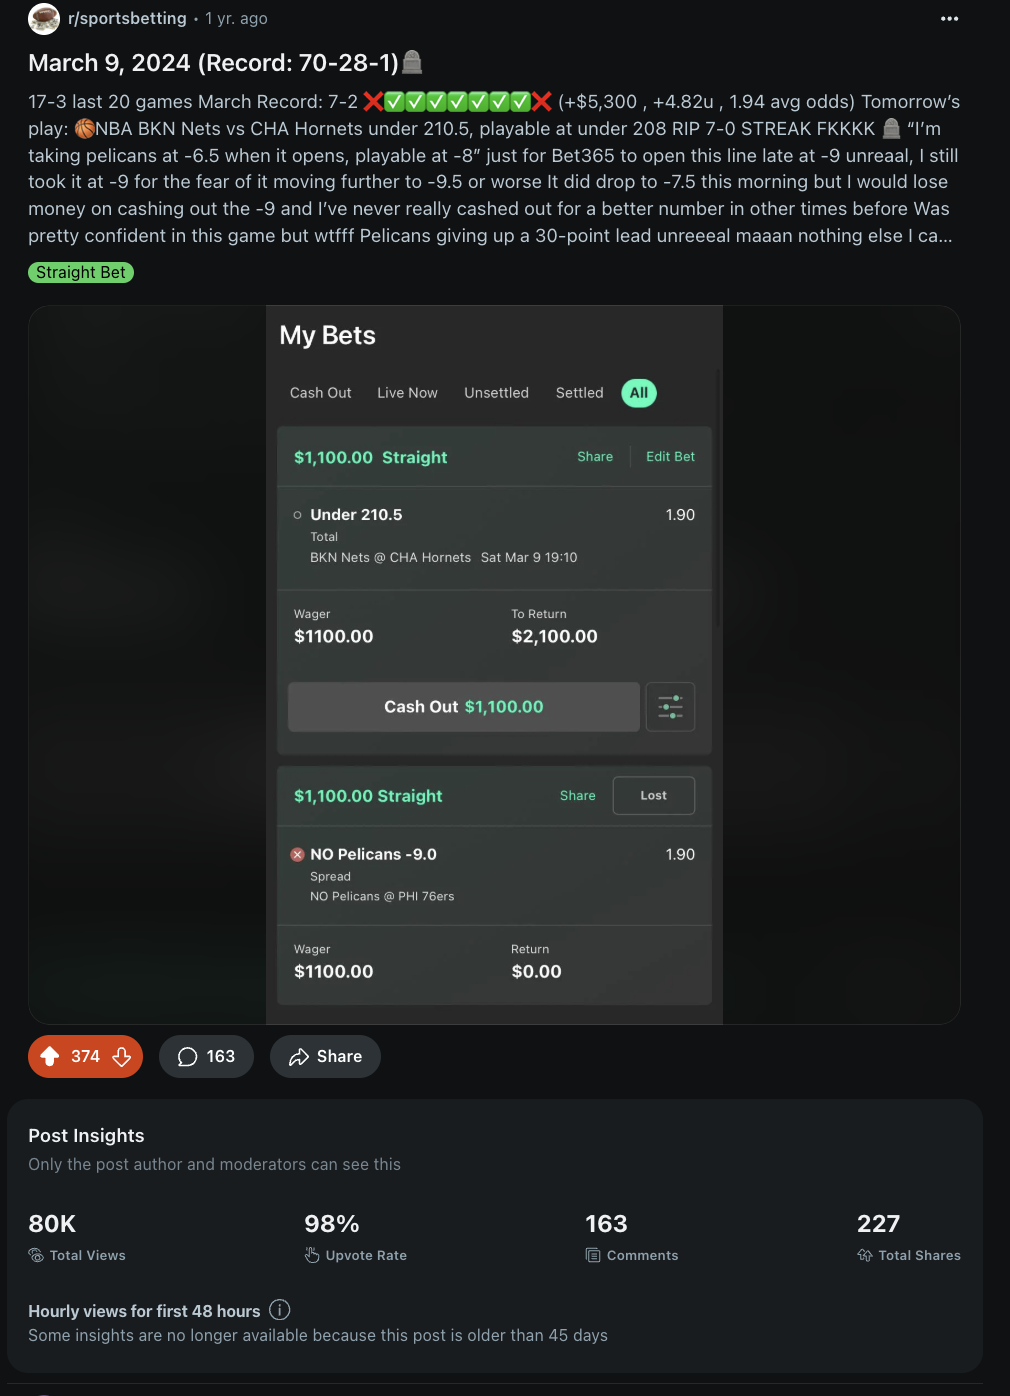The height and width of the screenshot is (1396, 1010).
Task: Click the Cash Out $1,100.00 button
Action: pos(464,707)
